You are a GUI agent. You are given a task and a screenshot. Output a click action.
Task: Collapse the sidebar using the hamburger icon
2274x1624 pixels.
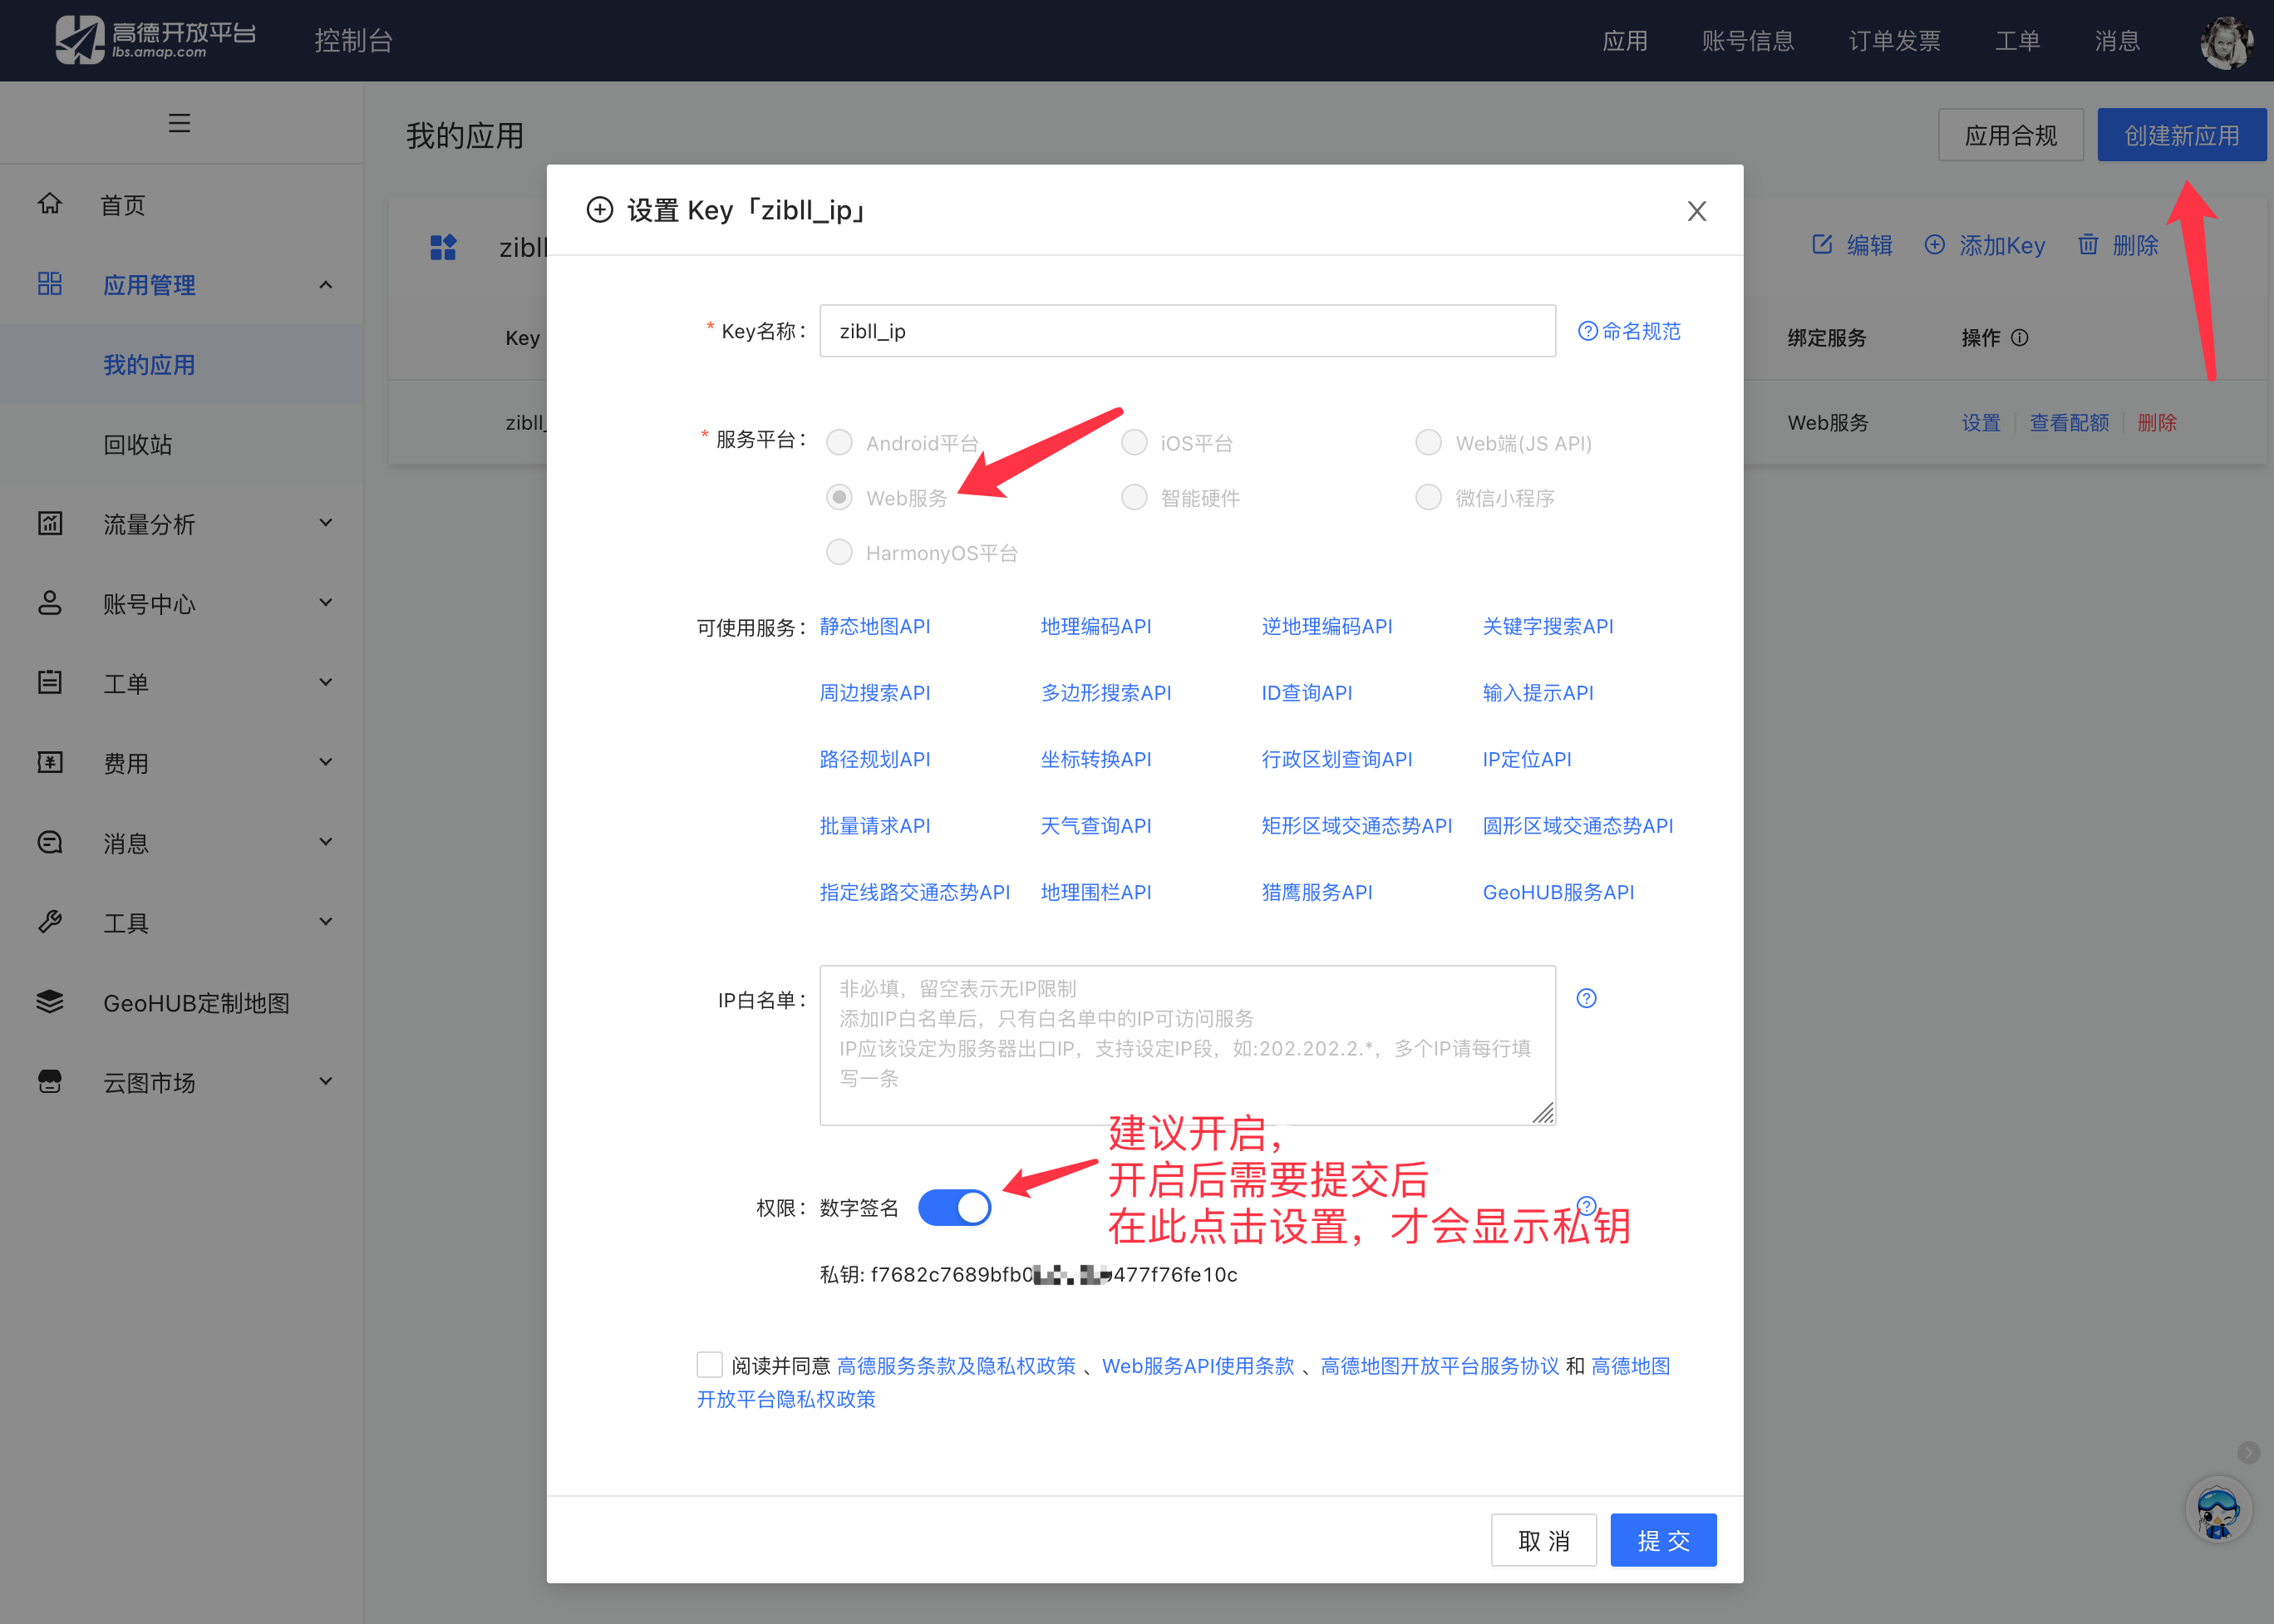pyautogui.click(x=180, y=122)
